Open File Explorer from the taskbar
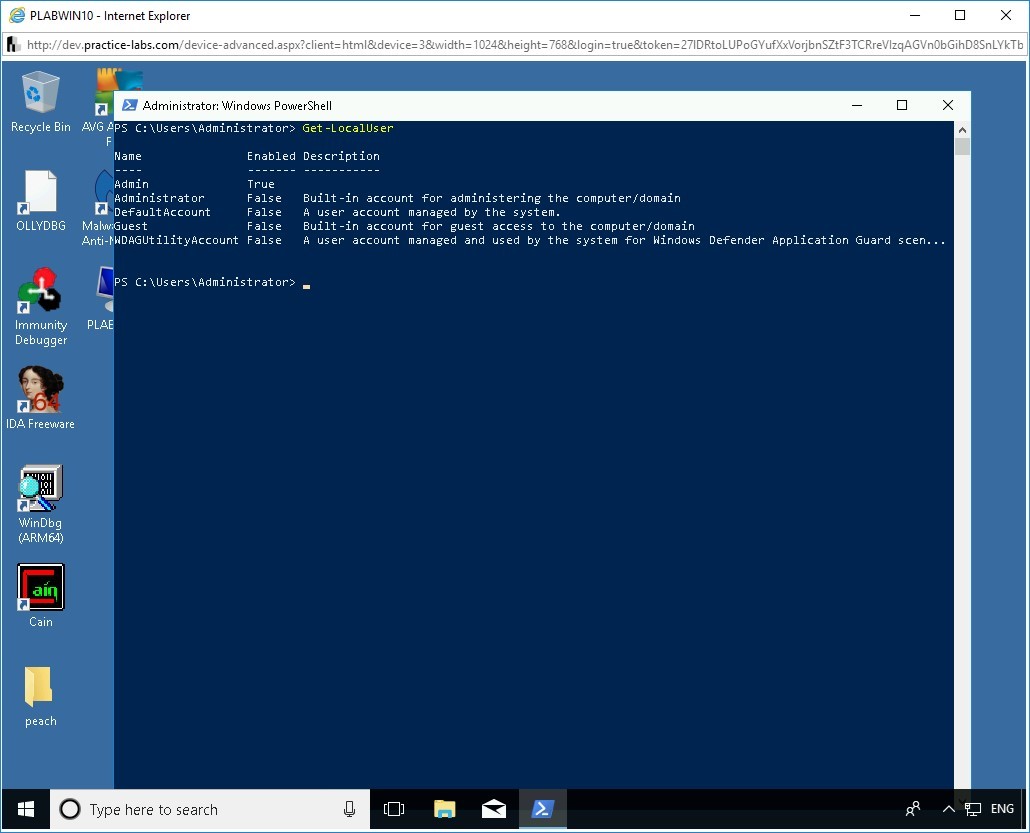 [445, 809]
